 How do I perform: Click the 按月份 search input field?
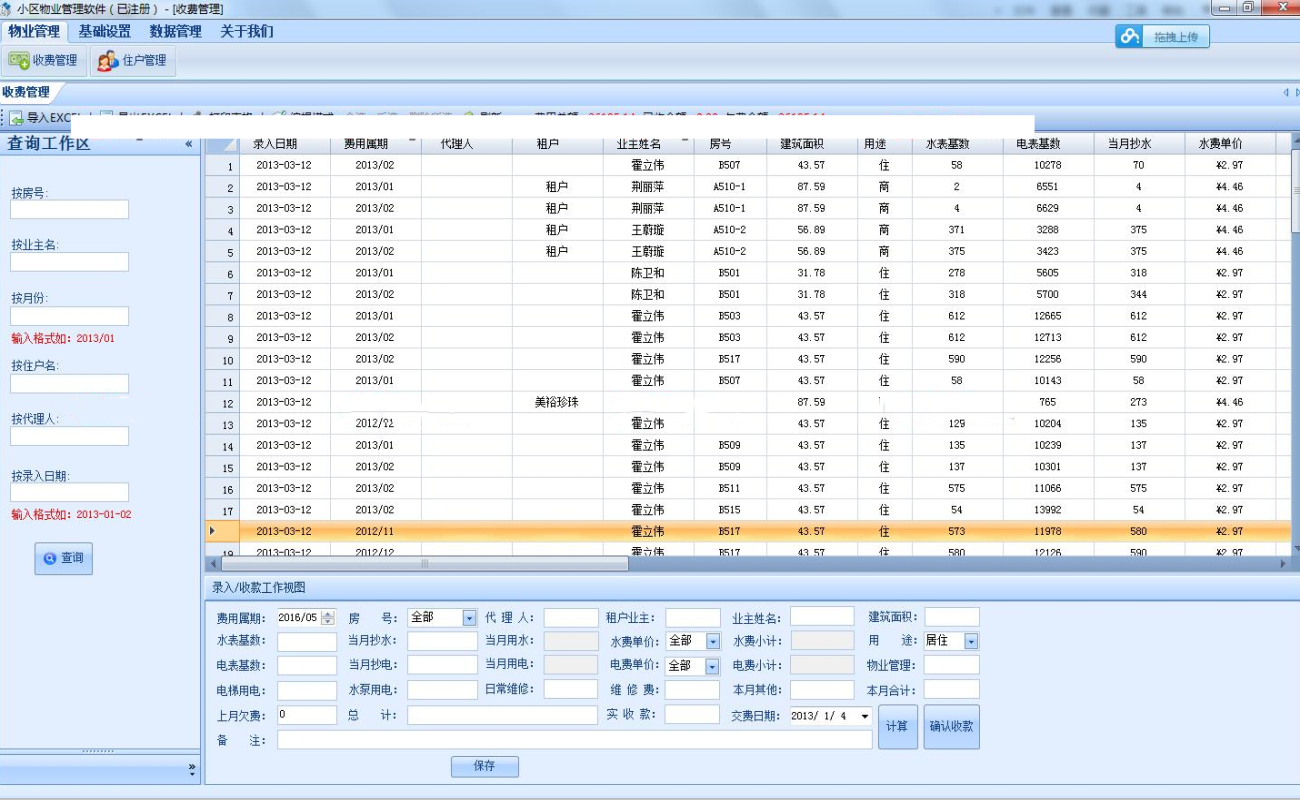click(70, 316)
